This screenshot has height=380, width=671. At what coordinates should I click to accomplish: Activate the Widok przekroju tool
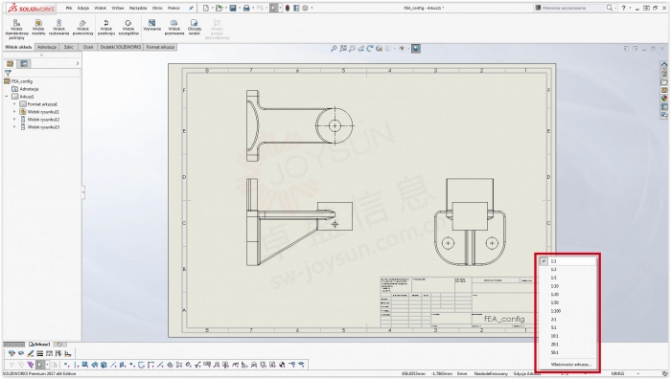pyautogui.click(x=106, y=27)
